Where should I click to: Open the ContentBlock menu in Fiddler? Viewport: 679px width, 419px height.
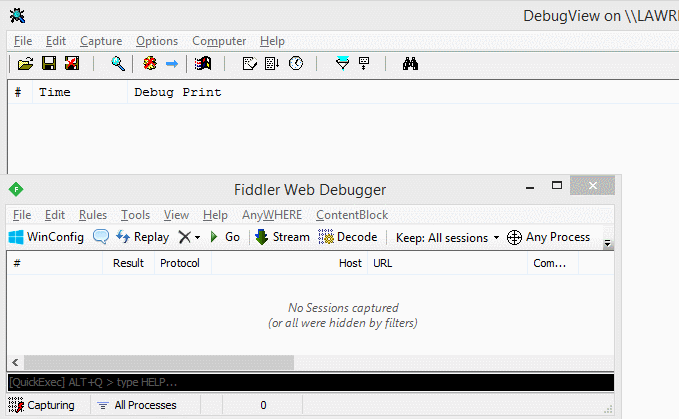click(x=352, y=215)
